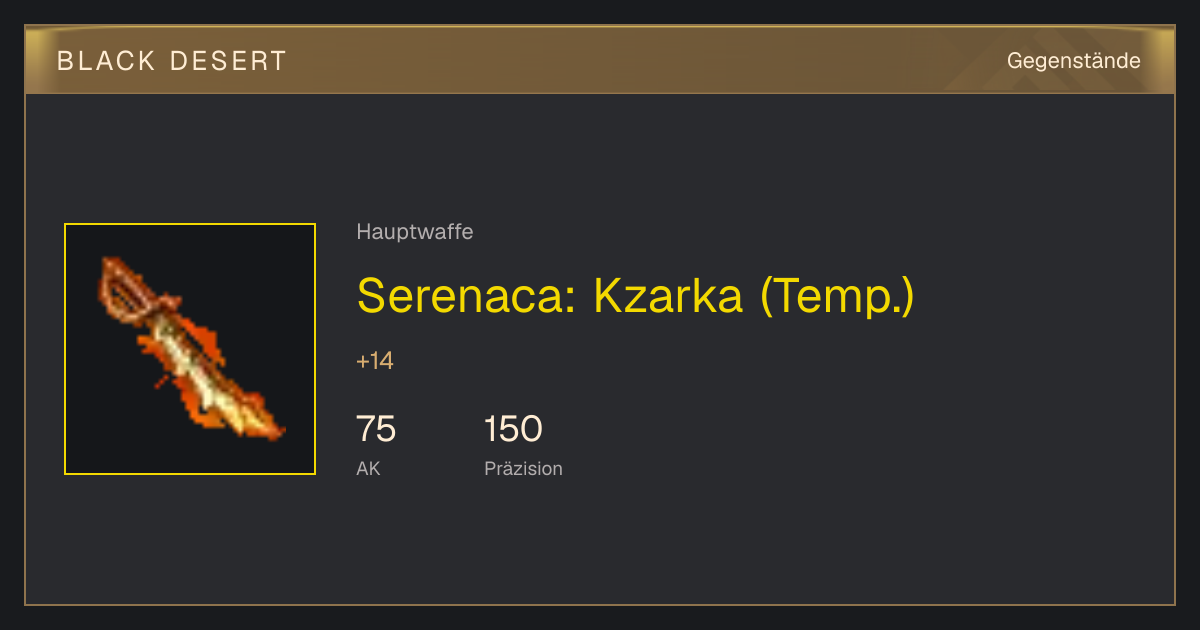Screen dimensions: 1200x630
Task: Click the flaming blade tip of sword
Action: pyautogui.click(x=262, y=420)
